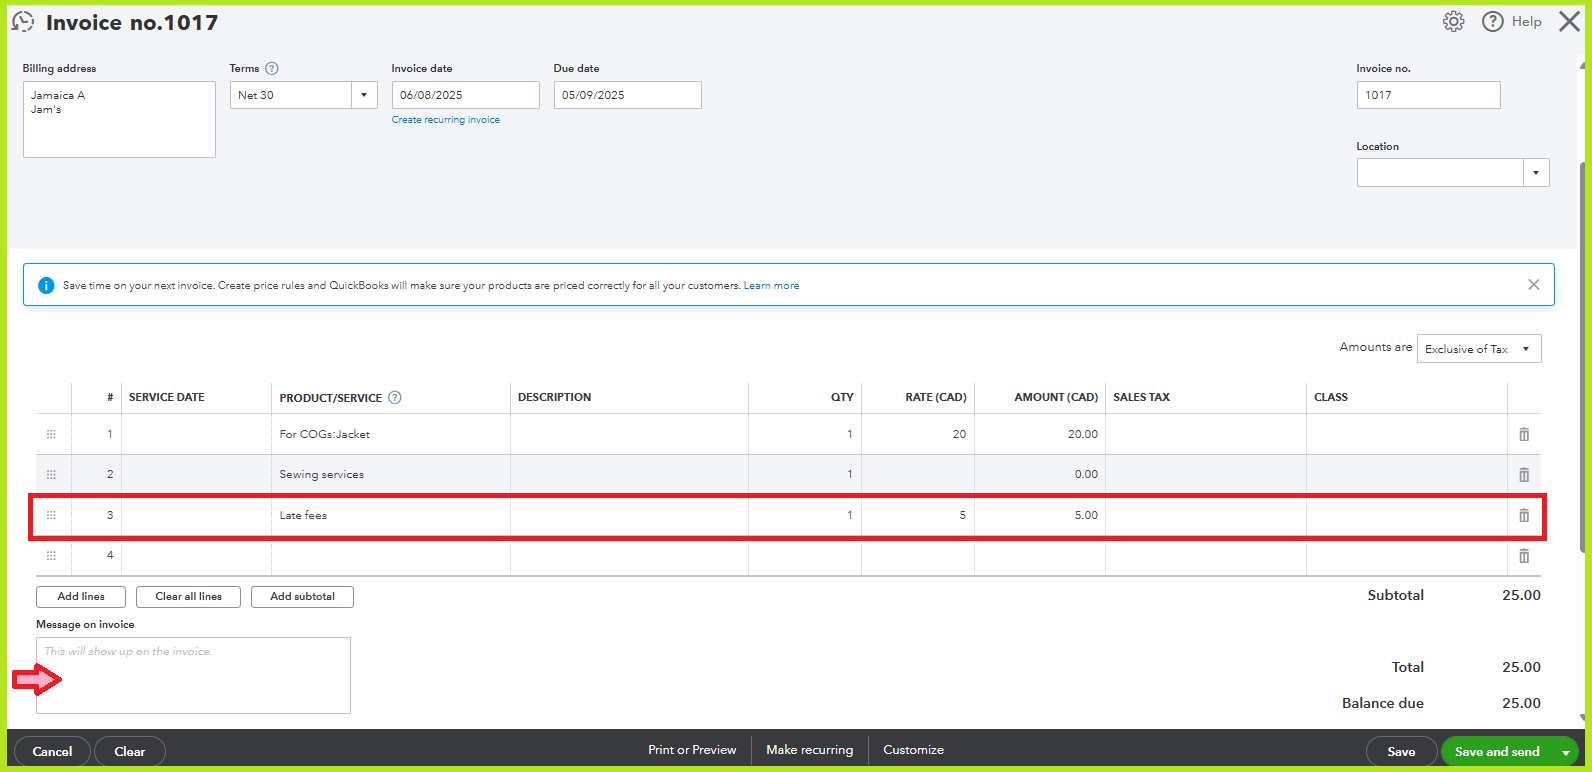Expand the Save and send arrow menu

tap(1565, 752)
